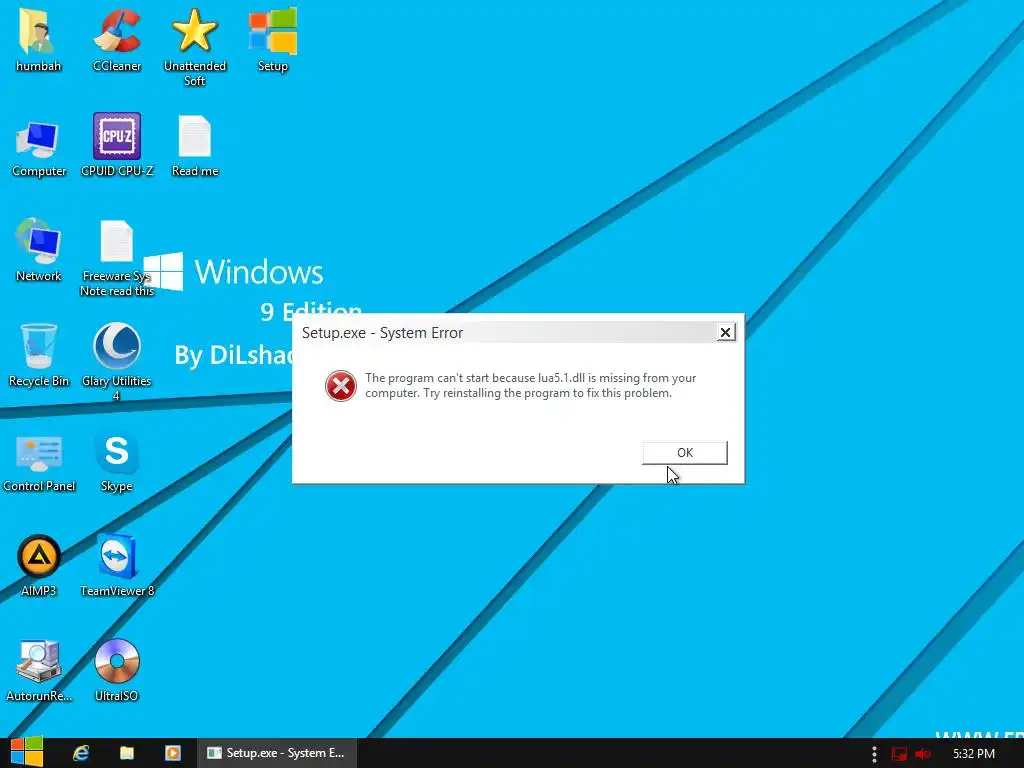Screen dimensions: 1024x768
Task: Open File Explorer from the taskbar
Action: [x=127, y=753]
